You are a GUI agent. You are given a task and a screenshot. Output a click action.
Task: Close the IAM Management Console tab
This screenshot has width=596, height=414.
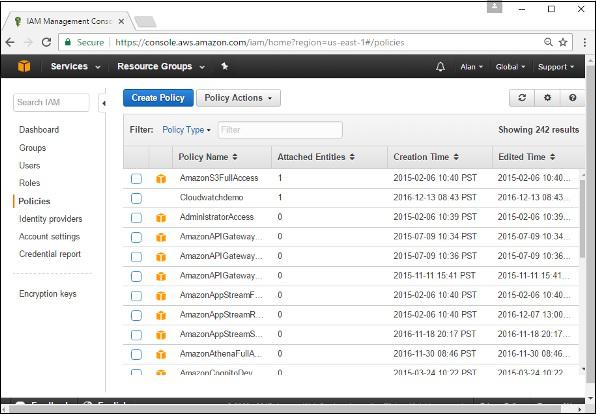point(121,21)
